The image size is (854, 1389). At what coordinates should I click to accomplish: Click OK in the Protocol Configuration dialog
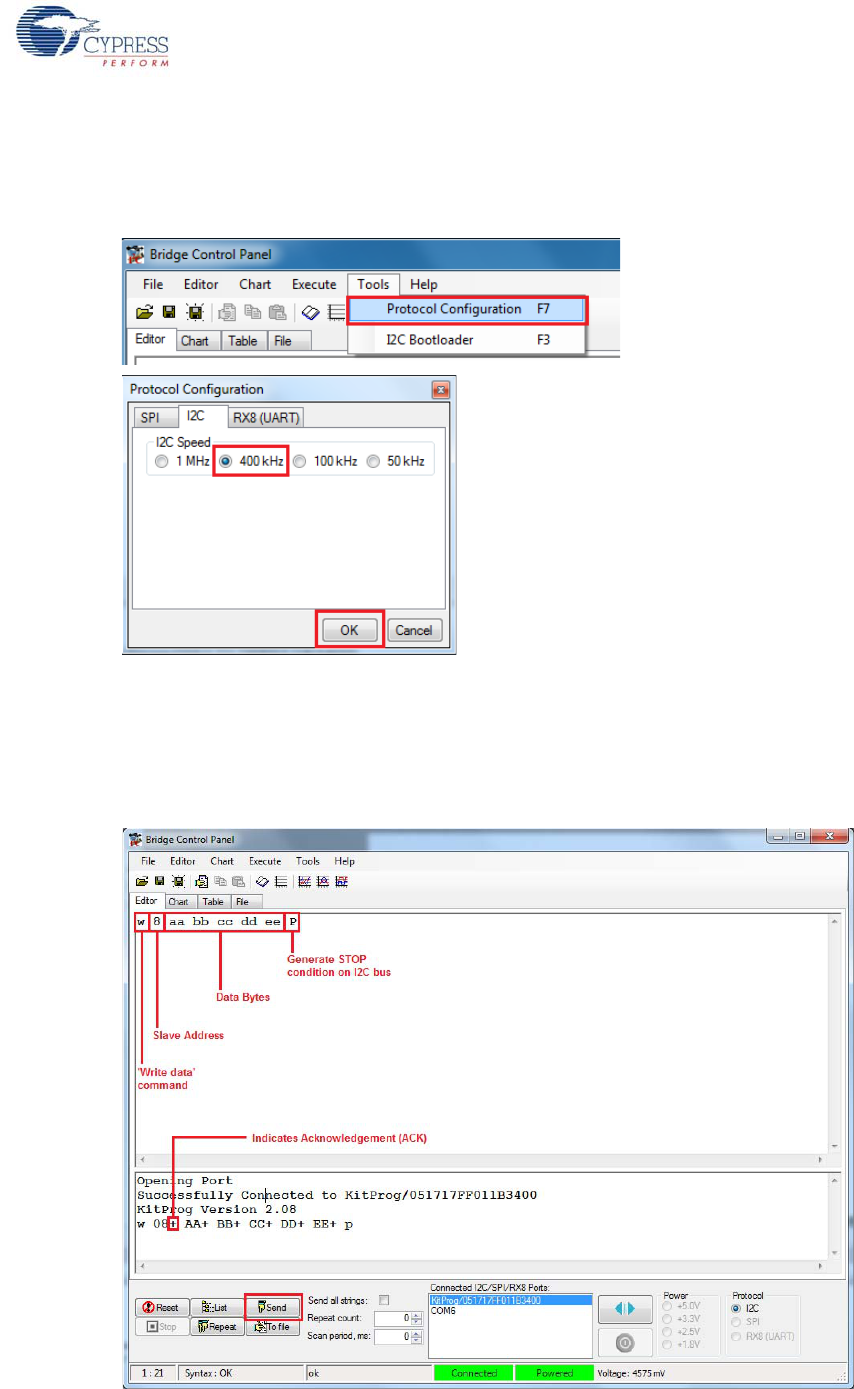350,630
